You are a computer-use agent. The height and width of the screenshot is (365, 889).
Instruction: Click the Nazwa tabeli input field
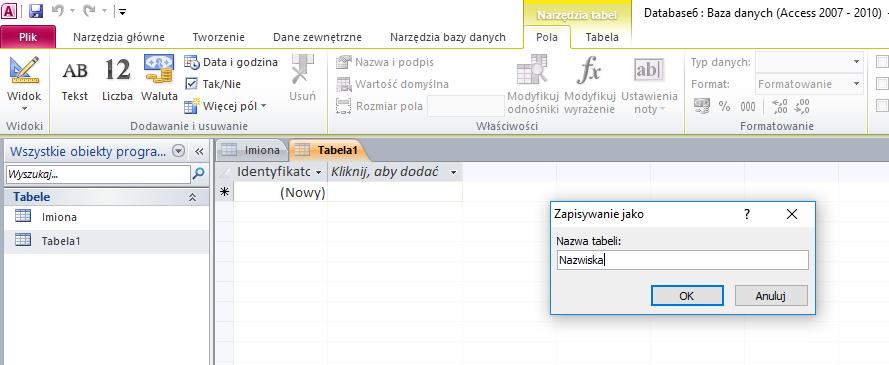(x=682, y=260)
